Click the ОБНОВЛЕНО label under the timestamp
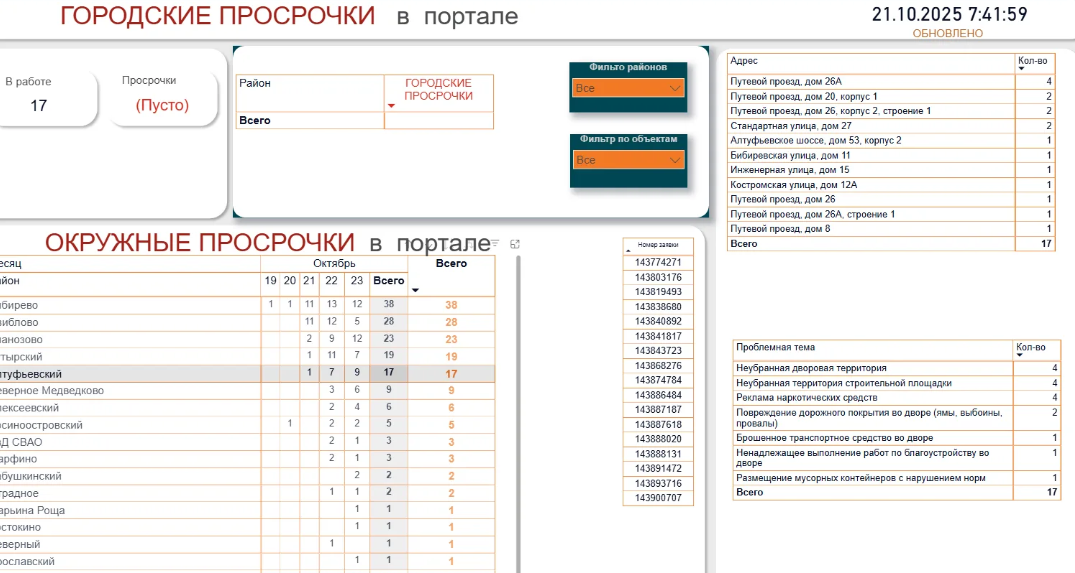 947,33
